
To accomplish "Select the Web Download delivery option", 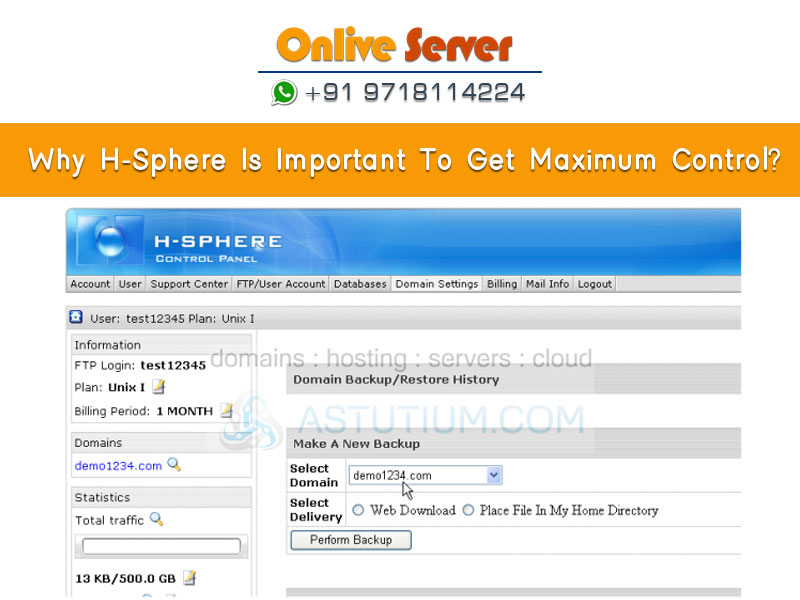I will click(358, 510).
